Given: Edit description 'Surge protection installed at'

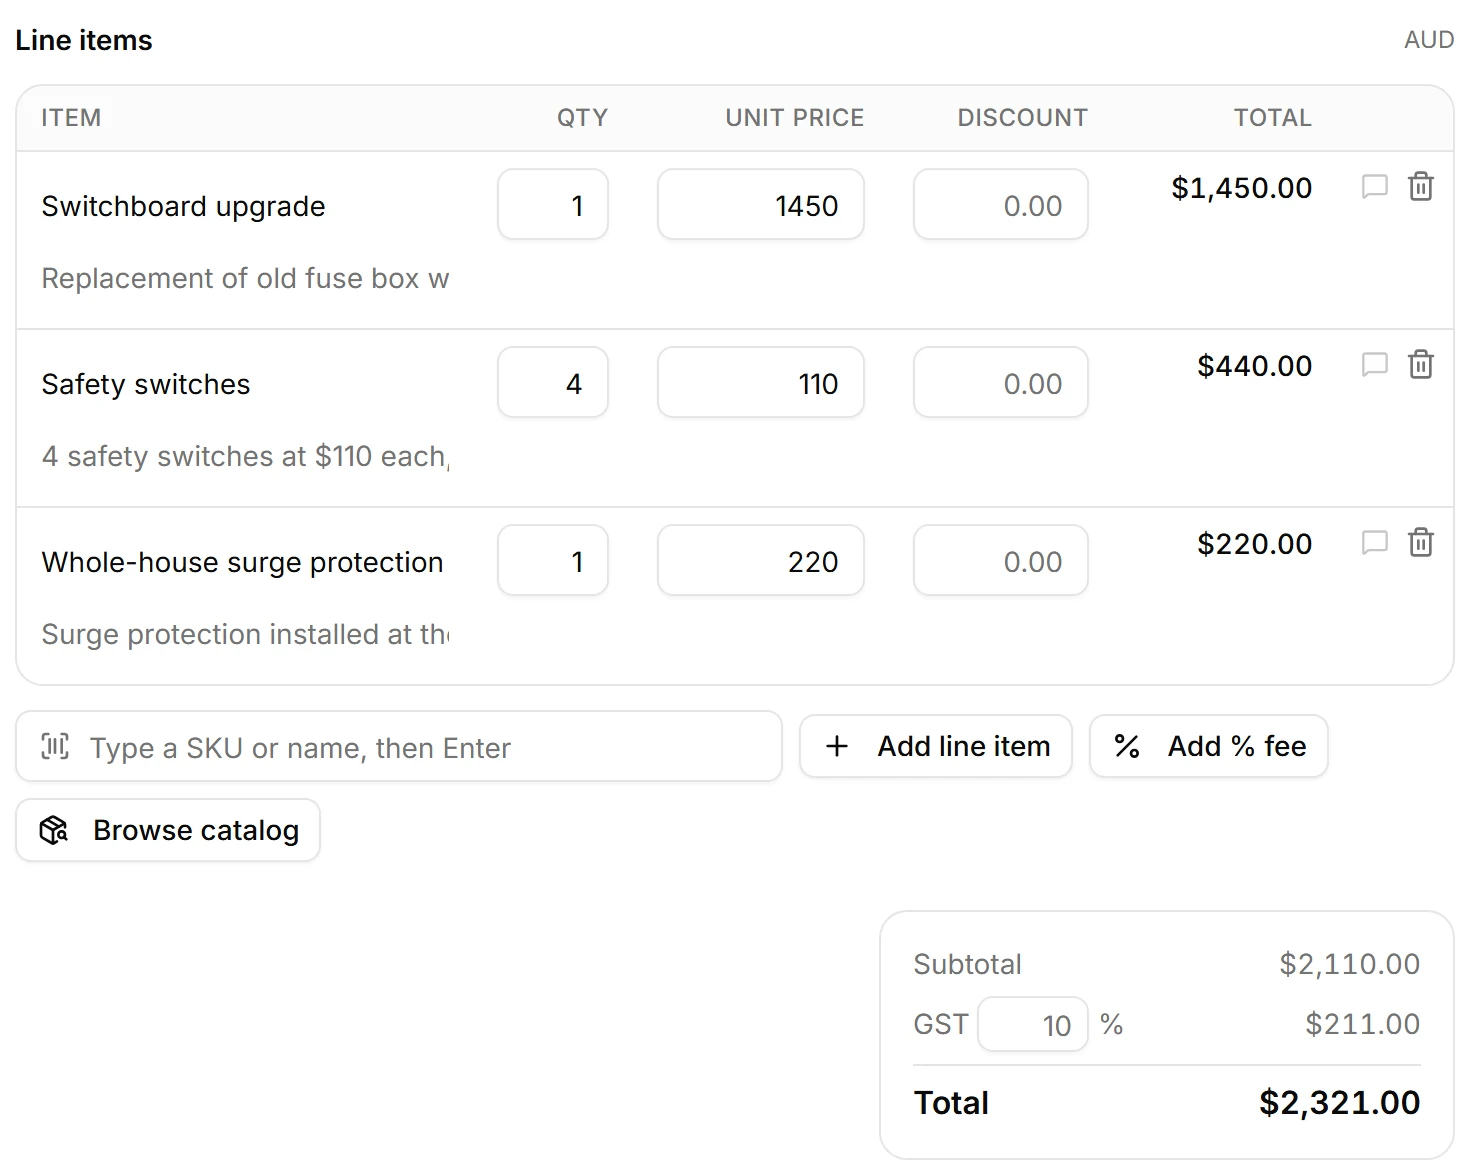Looking at the screenshot, I should [x=245, y=634].
